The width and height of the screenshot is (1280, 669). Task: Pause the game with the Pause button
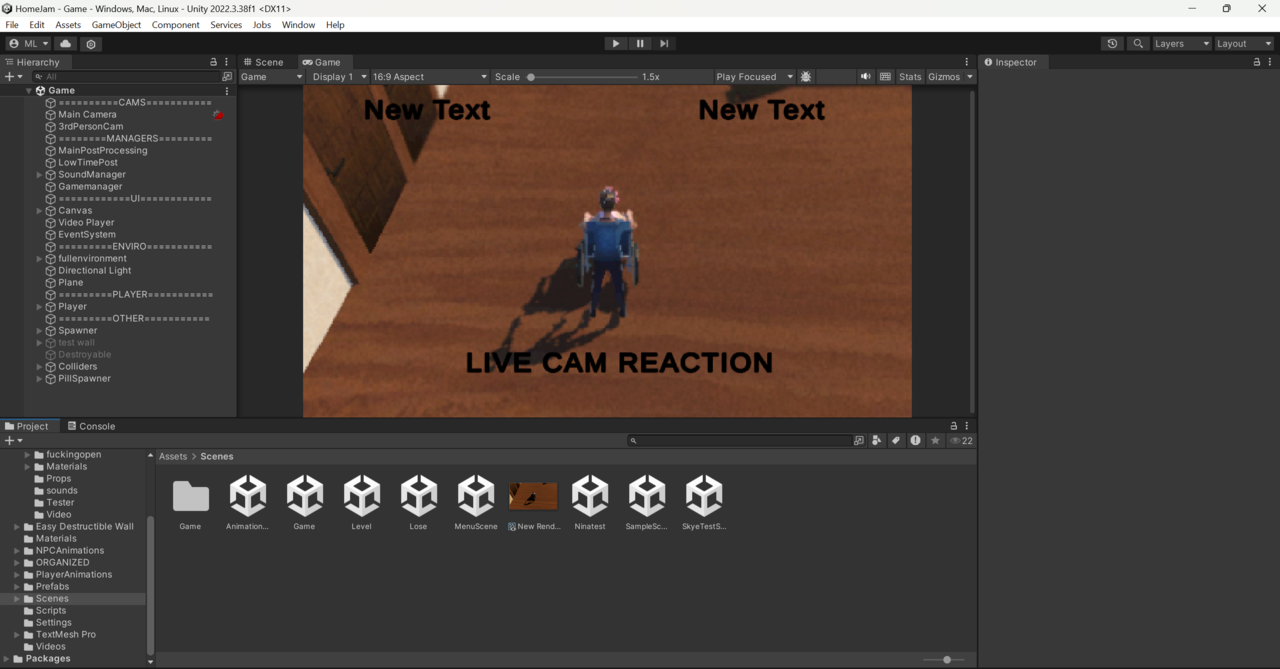(640, 44)
